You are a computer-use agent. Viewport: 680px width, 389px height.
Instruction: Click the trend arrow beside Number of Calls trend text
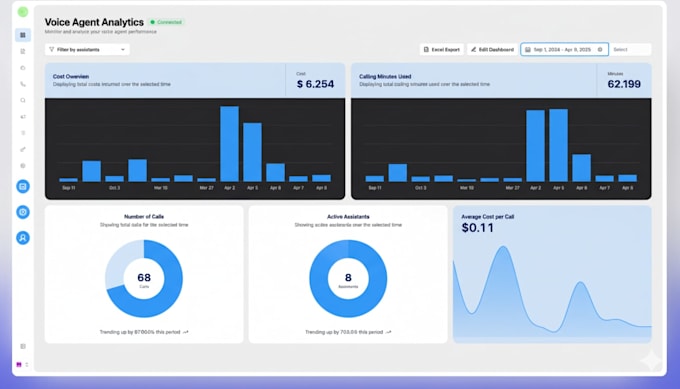click(186, 332)
